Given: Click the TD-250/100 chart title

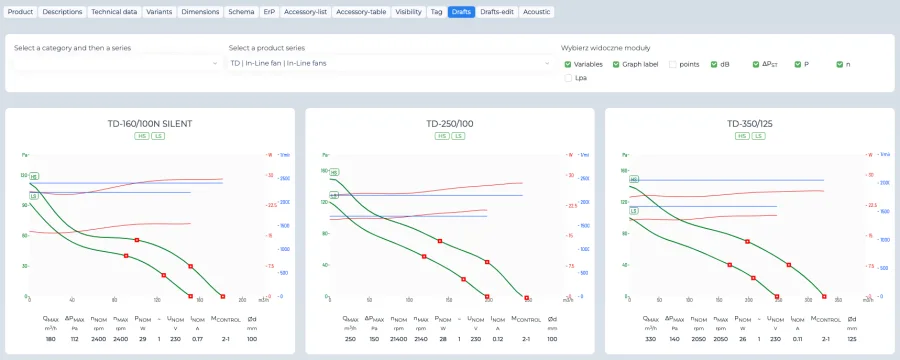Looking at the screenshot, I should [x=449, y=123].
